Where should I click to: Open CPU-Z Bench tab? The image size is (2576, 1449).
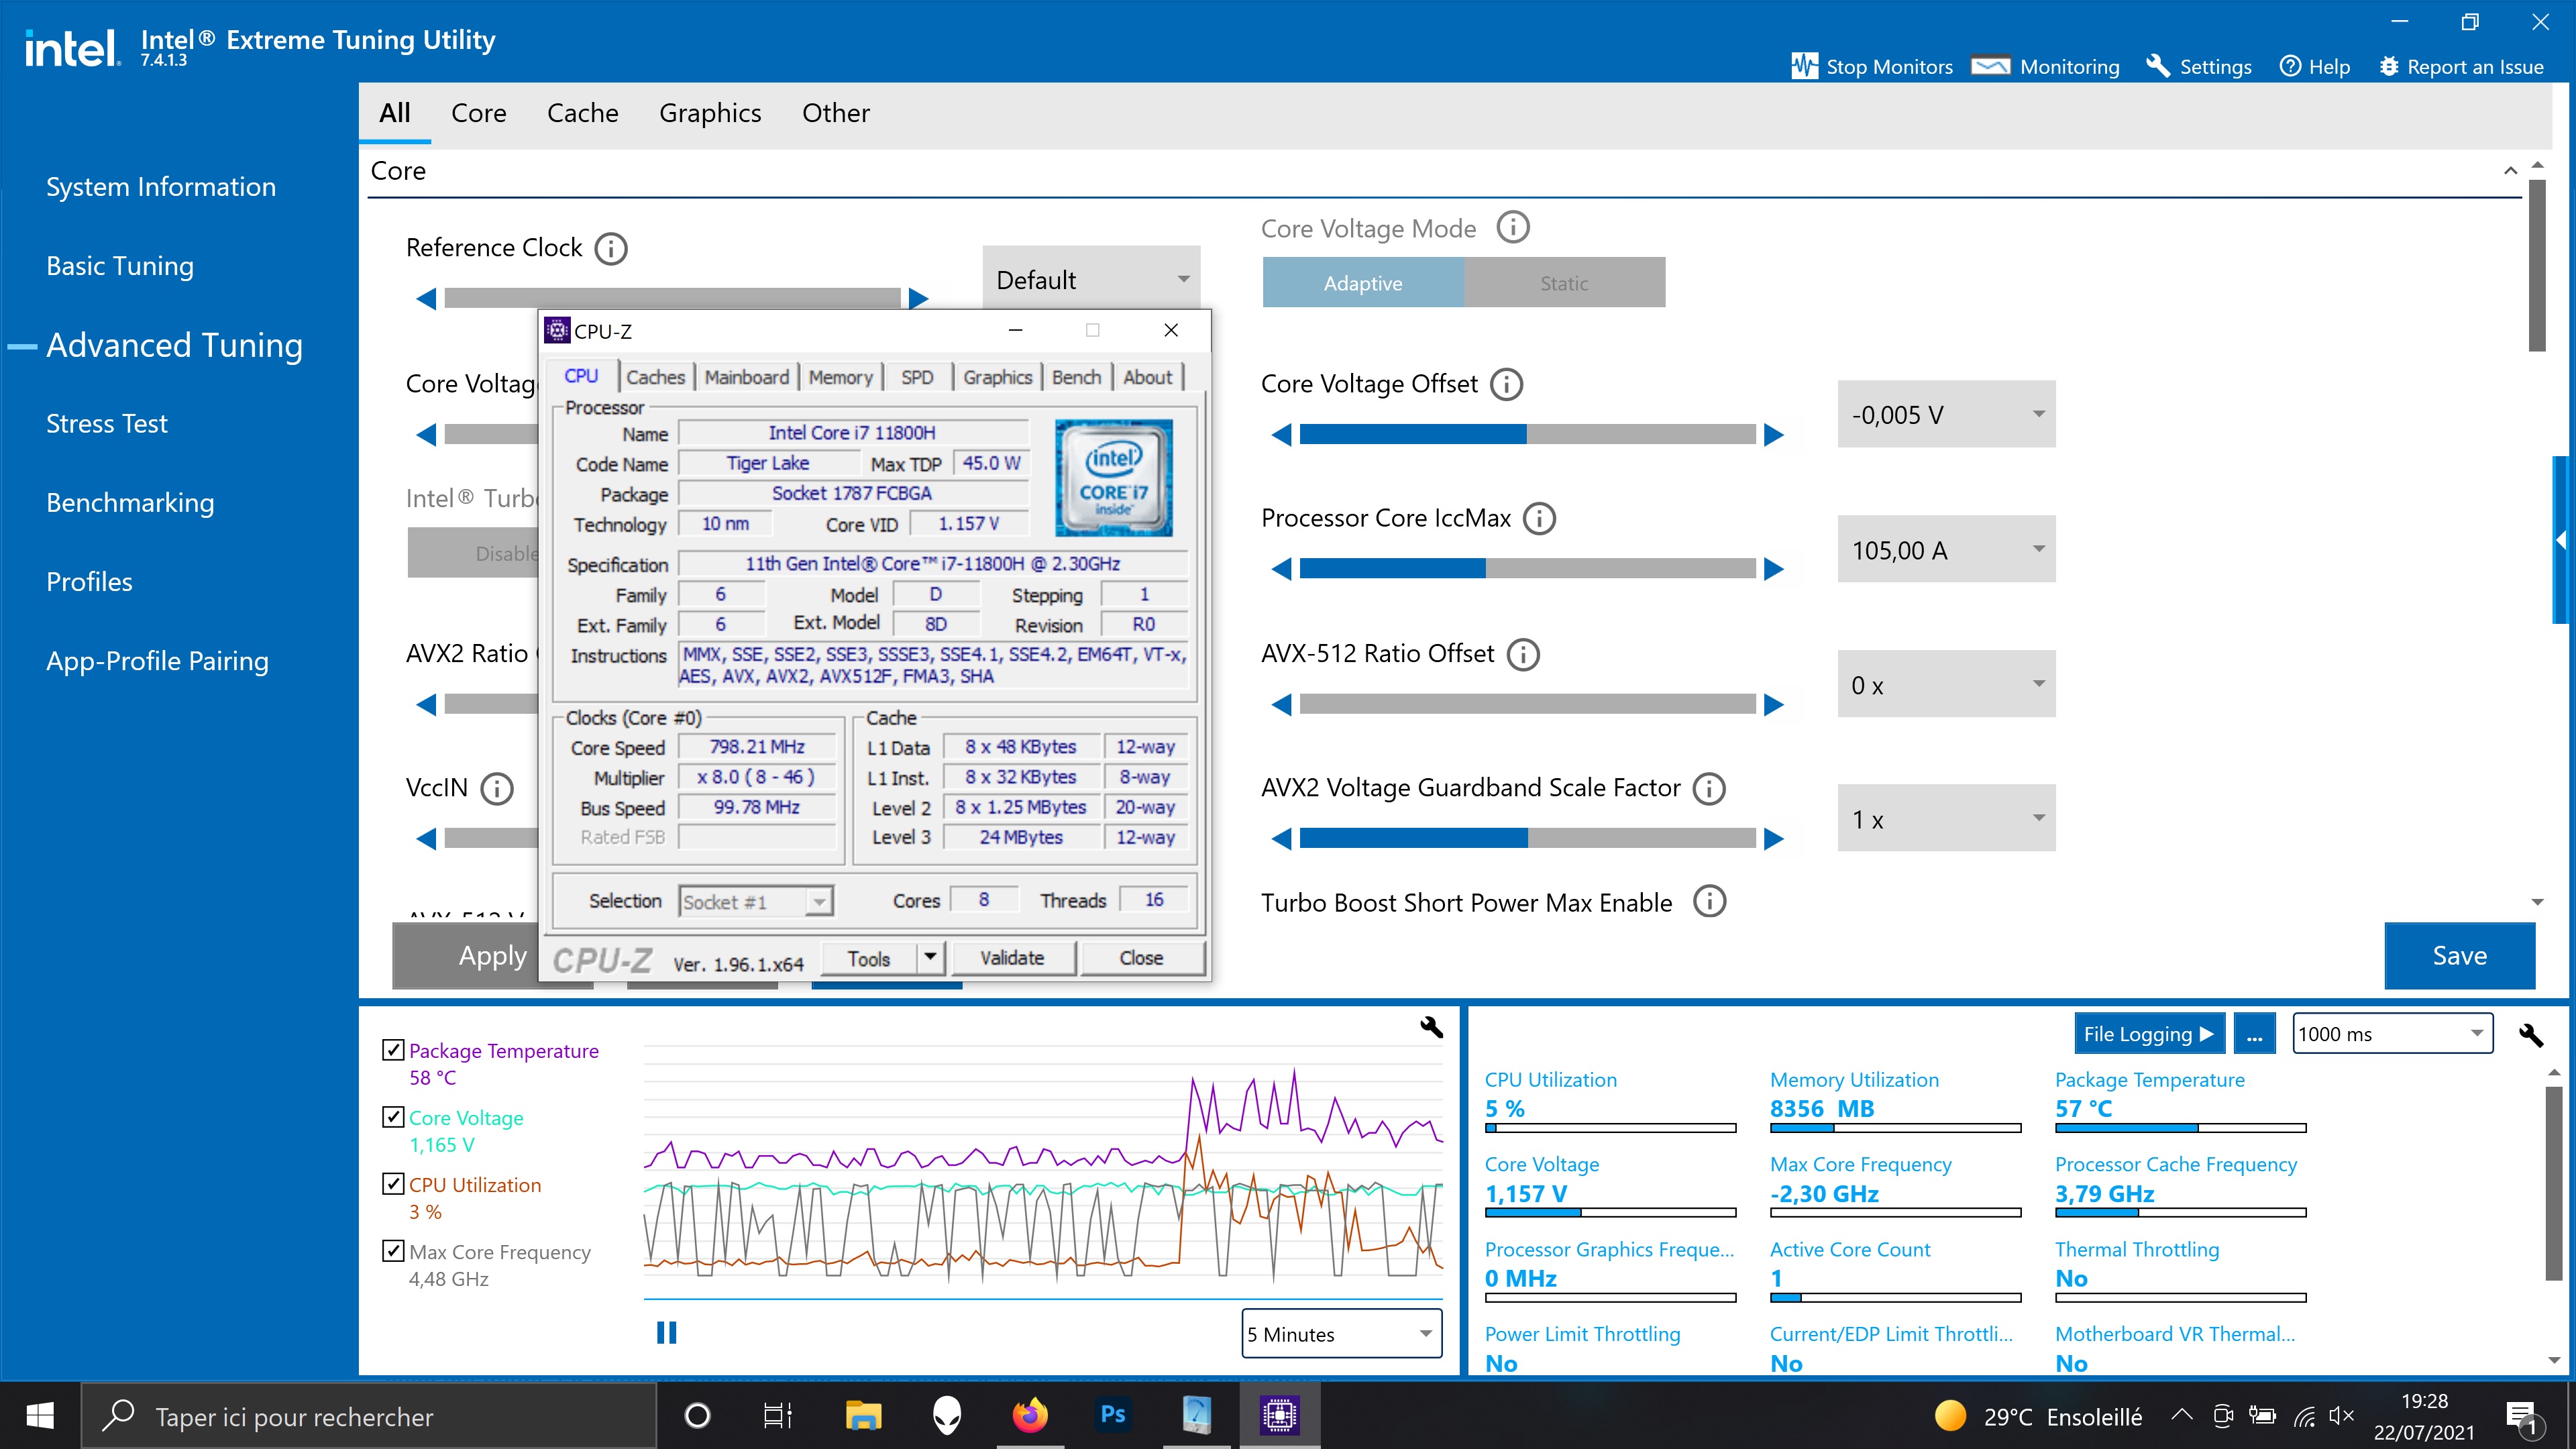click(x=1076, y=377)
